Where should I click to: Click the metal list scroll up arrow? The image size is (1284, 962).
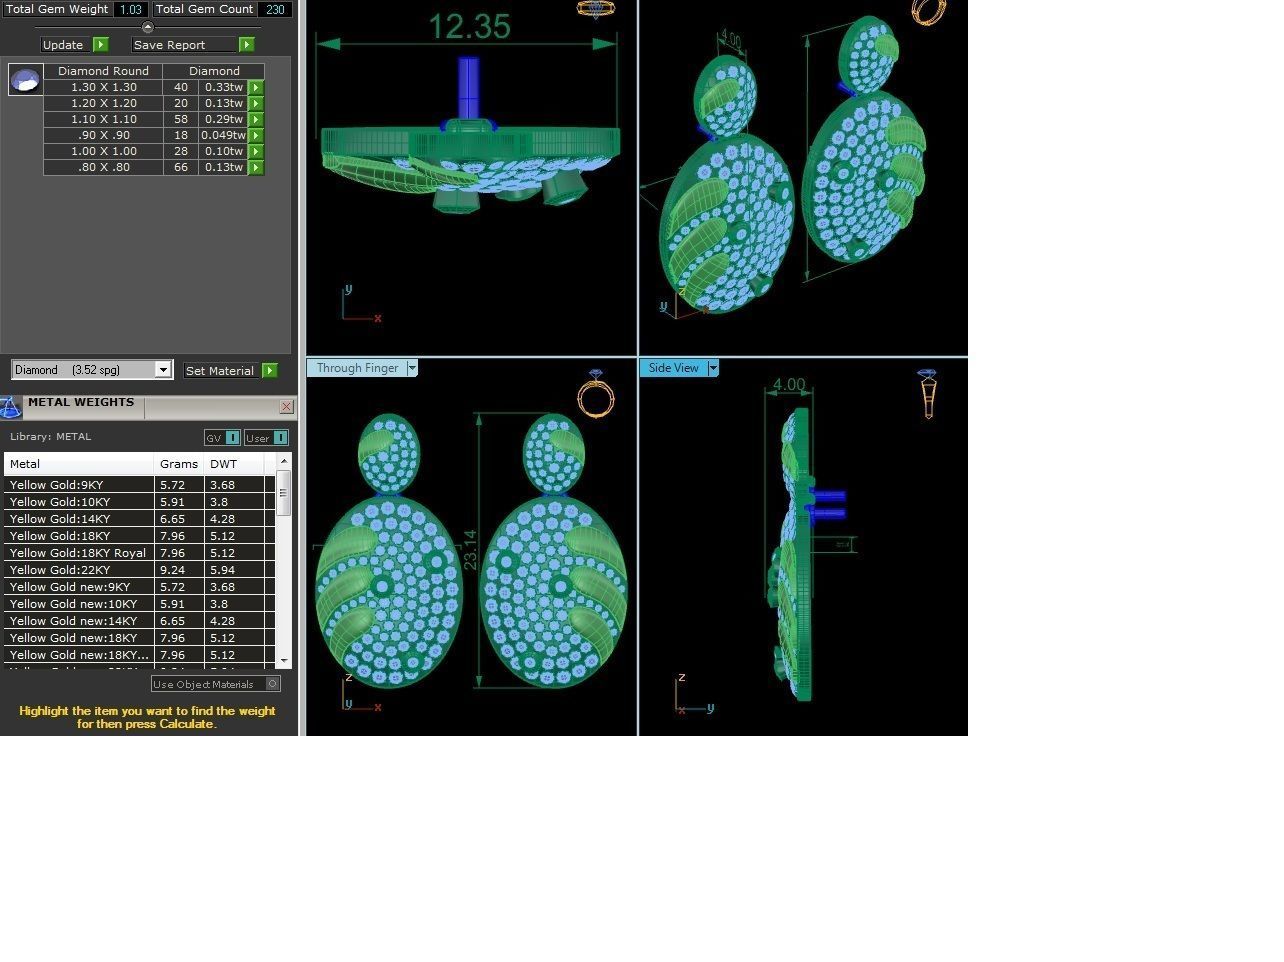pyautogui.click(x=284, y=461)
